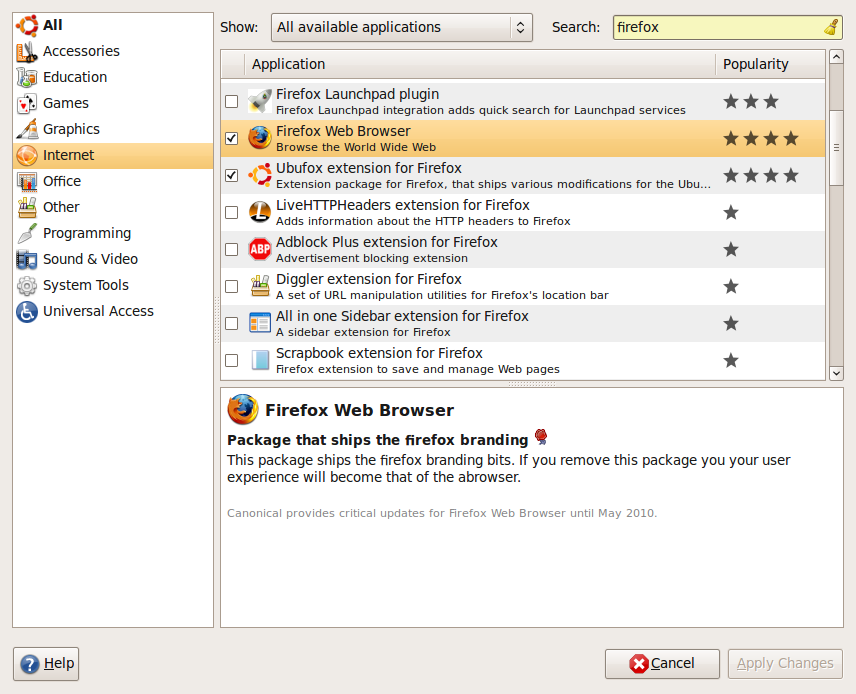Click the Scrapbook extension for Firefox title

click(x=379, y=353)
